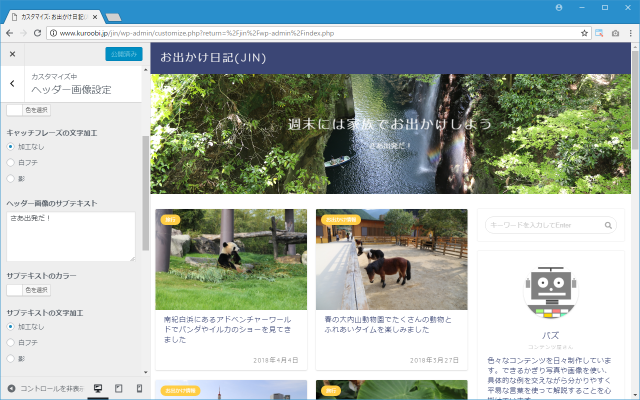Viewport: 640px width, 400px height.
Task: Click the バズ robot avatar
Action: point(551,292)
